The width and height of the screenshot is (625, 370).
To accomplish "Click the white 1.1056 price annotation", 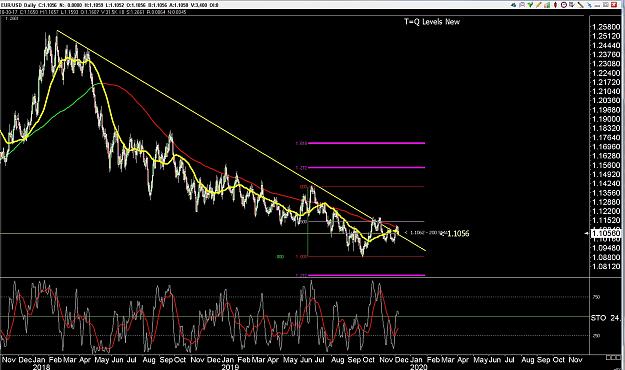I will tap(458, 233).
